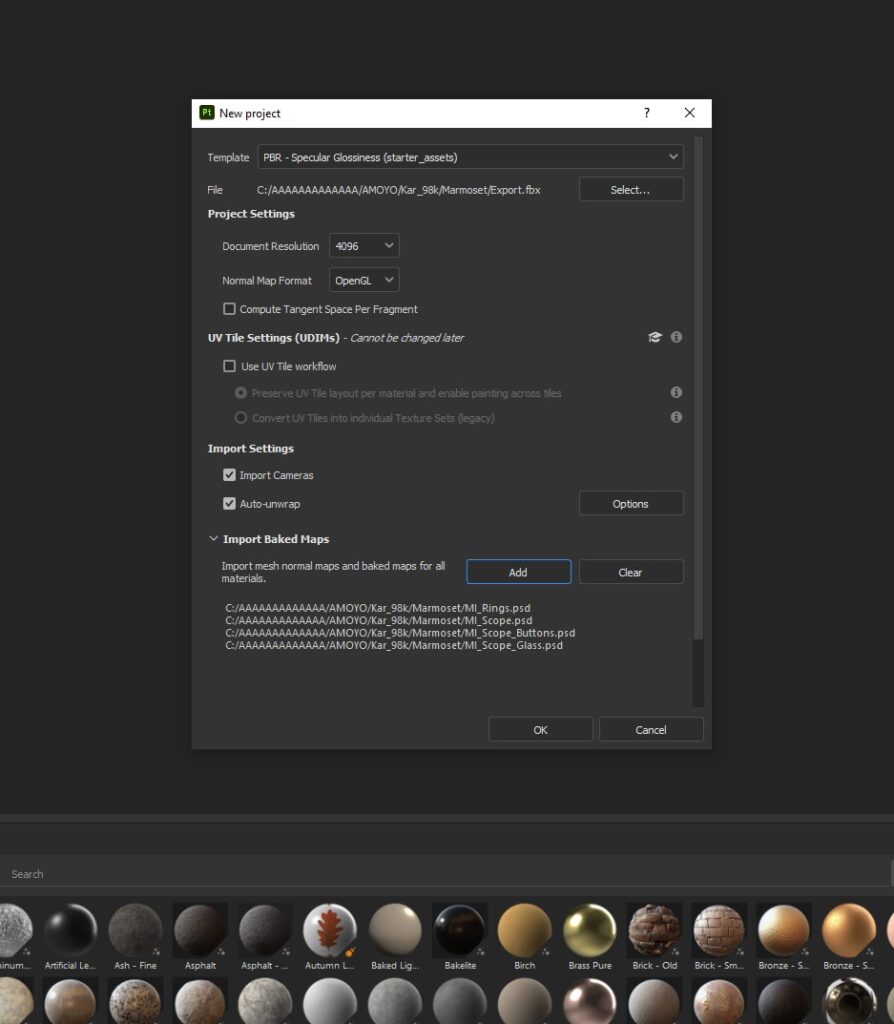The image size is (894, 1024).
Task: Open the UDIM tutorial graduation-cap icon
Action: 654,337
